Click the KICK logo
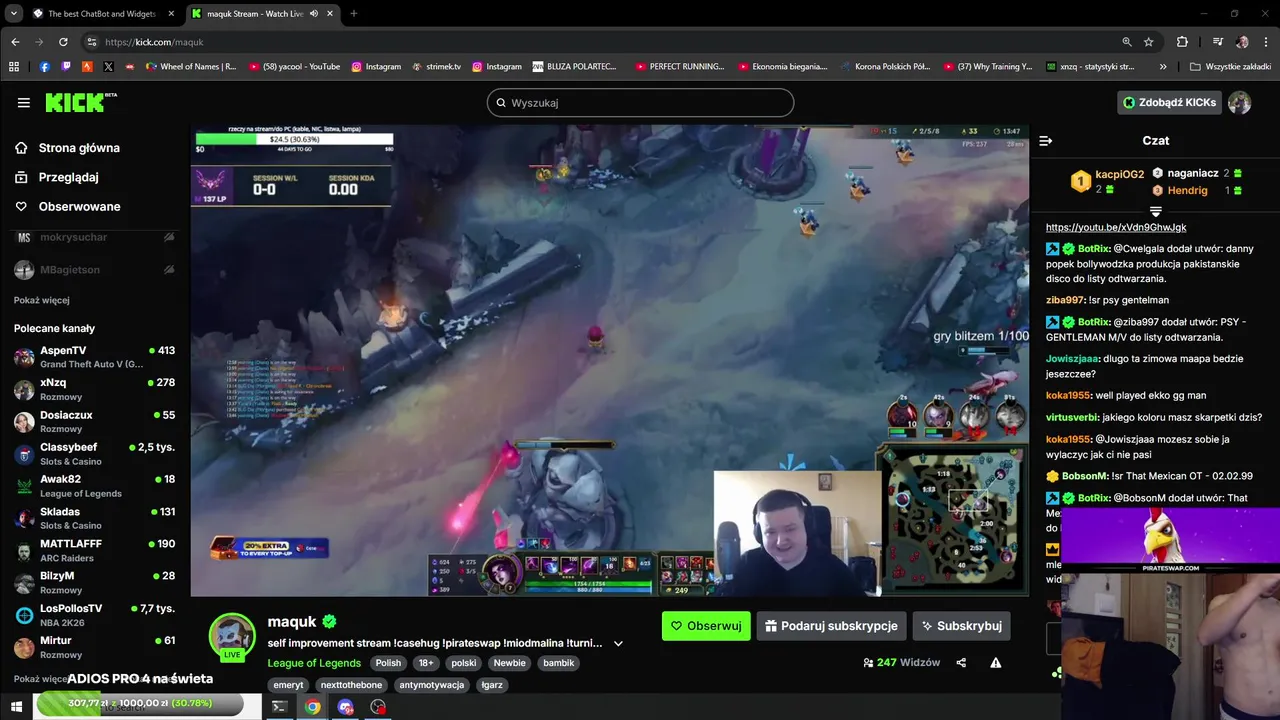Image resolution: width=1280 pixels, height=720 pixels. [x=80, y=102]
